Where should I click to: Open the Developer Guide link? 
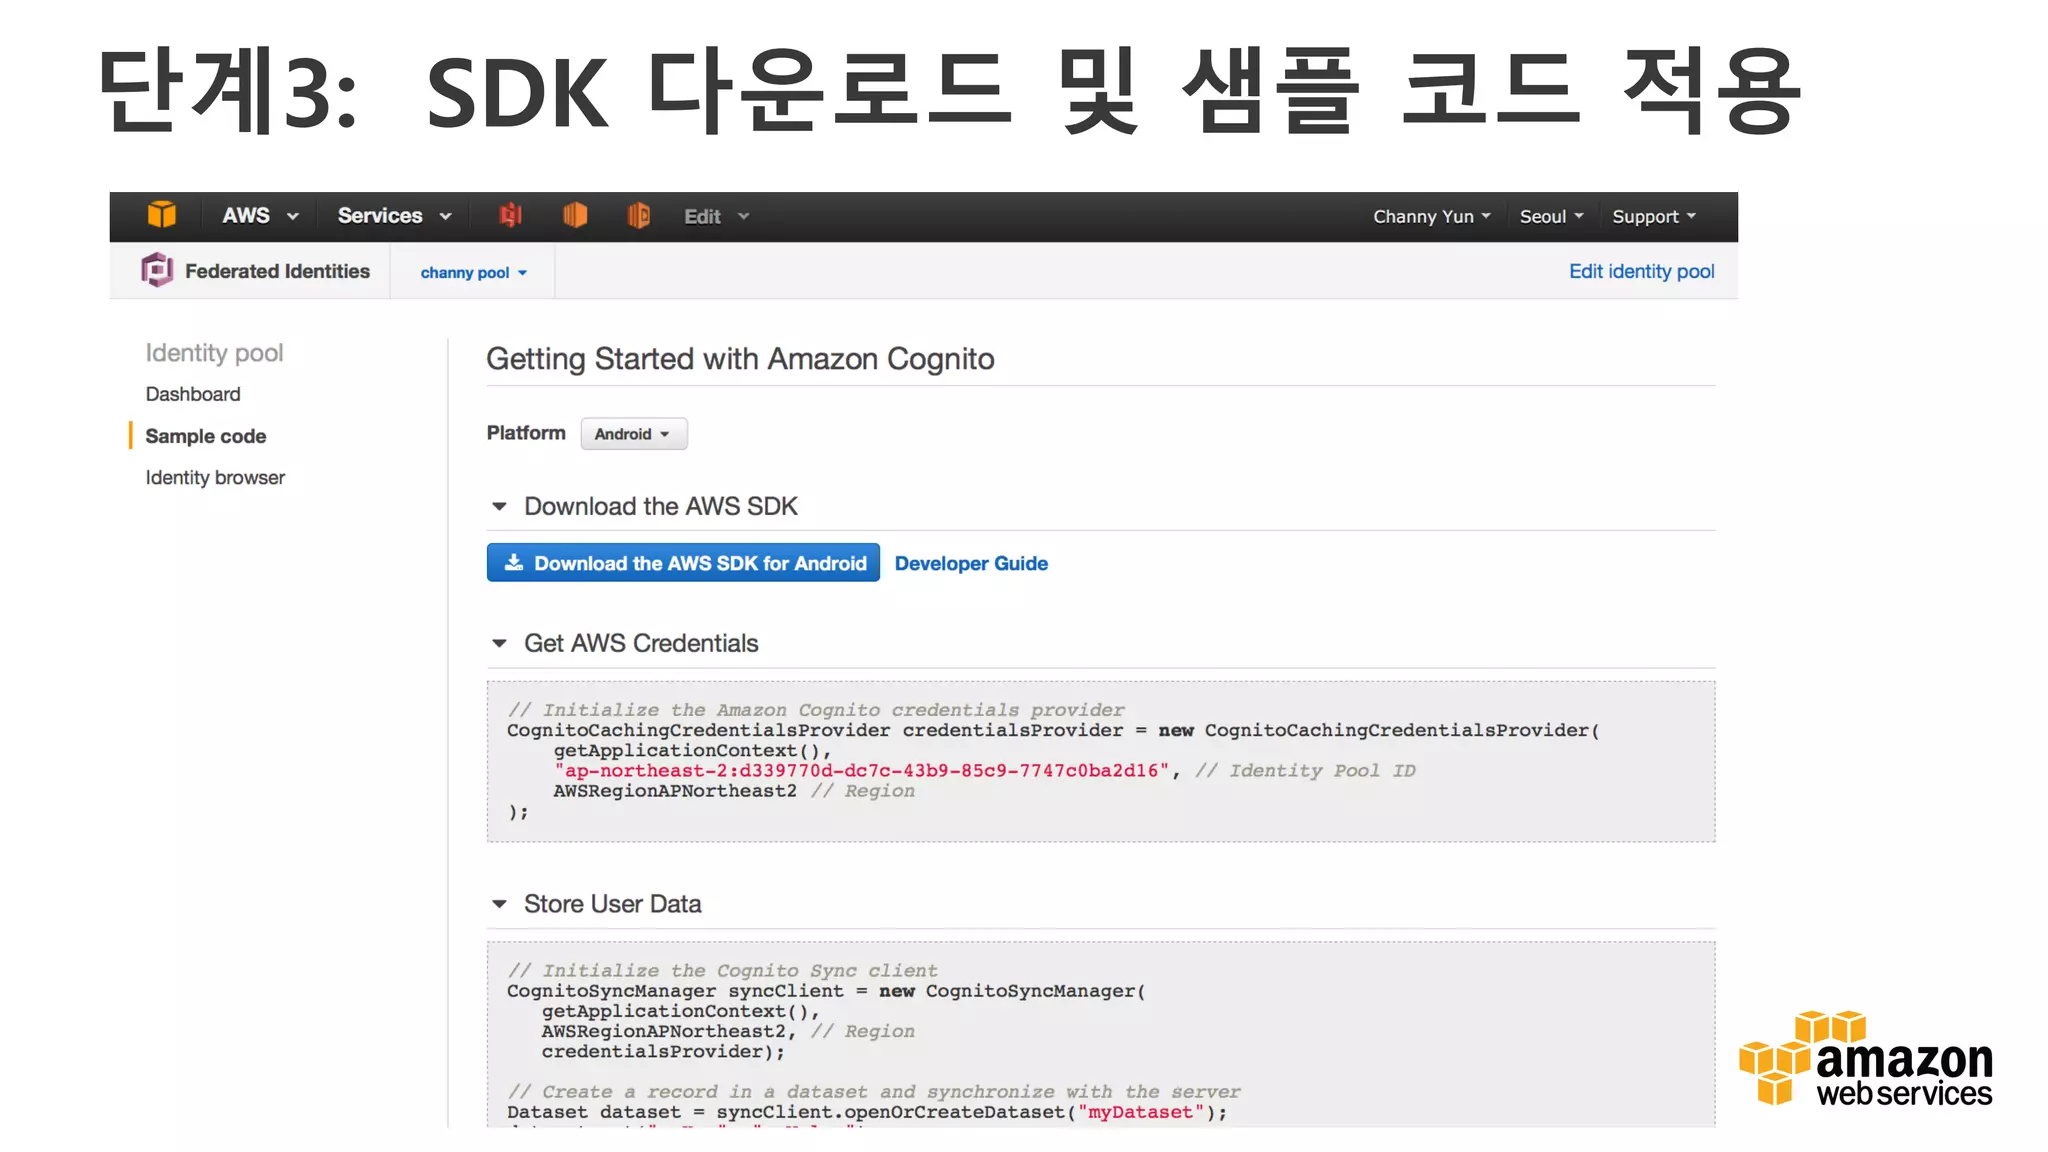point(971,563)
